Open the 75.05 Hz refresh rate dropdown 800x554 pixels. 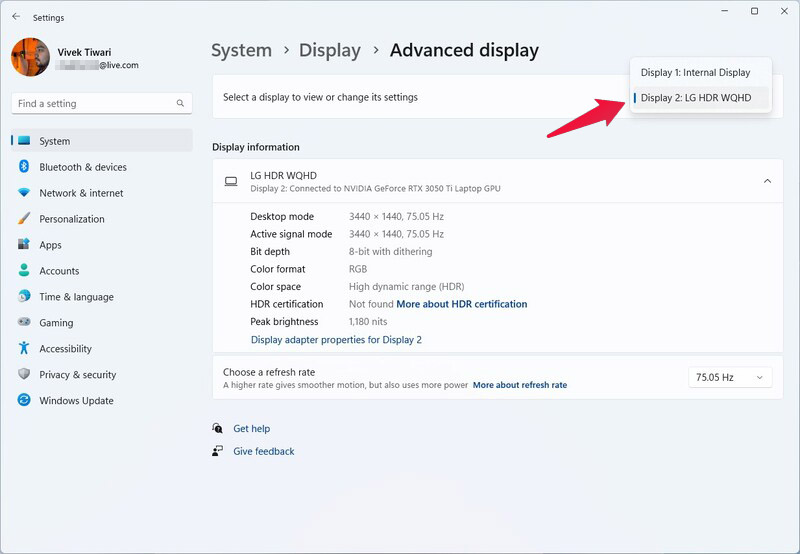click(x=730, y=377)
